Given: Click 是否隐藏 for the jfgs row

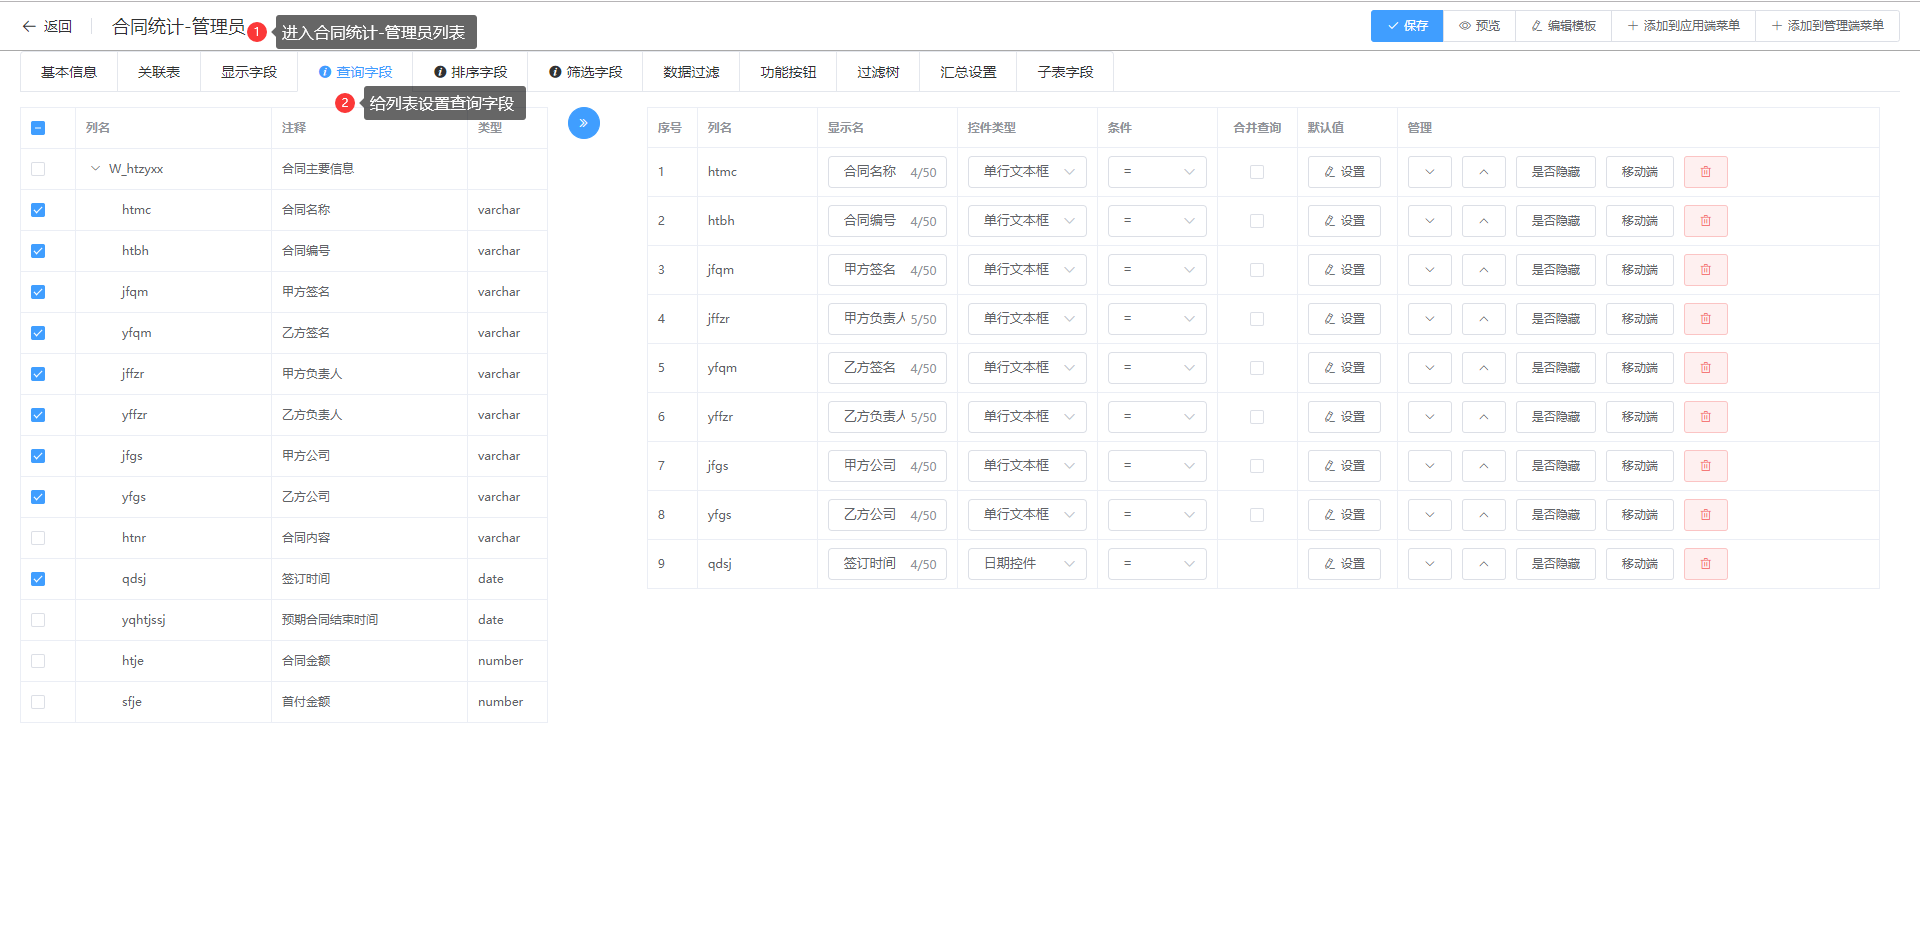Looking at the screenshot, I should pyautogui.click(x=1555, y=466).
